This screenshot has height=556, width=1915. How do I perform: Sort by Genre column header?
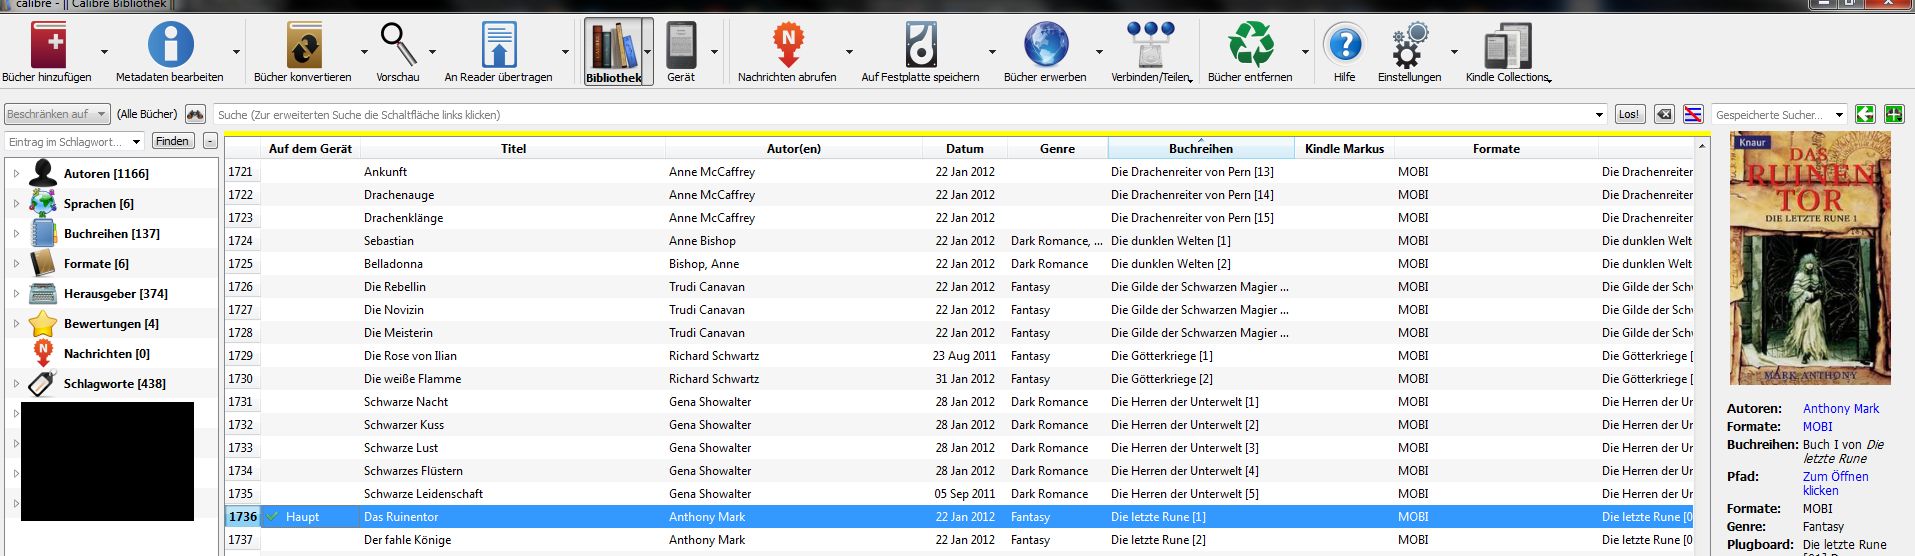(x=1057, y=148)
